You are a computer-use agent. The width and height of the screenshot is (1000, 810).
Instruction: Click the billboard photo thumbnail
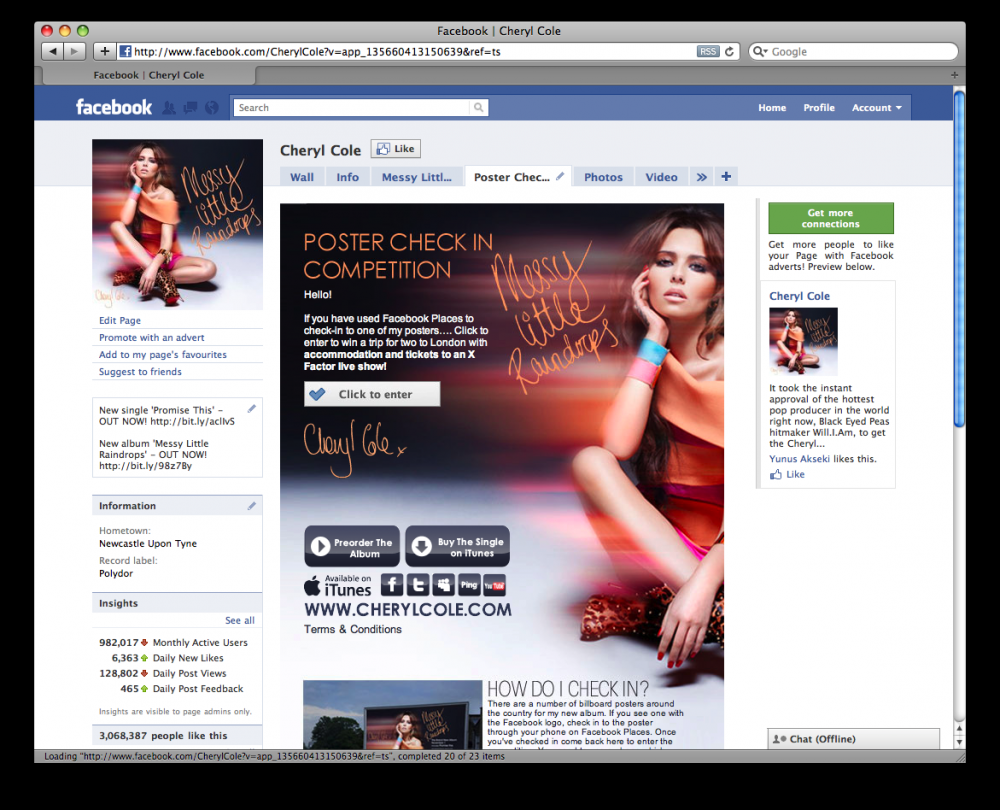(x=392, y=714)
